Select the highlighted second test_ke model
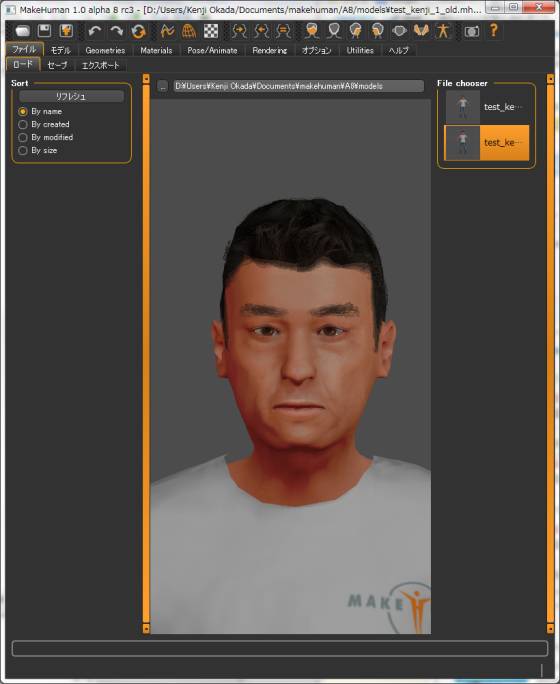 point(487,143)
